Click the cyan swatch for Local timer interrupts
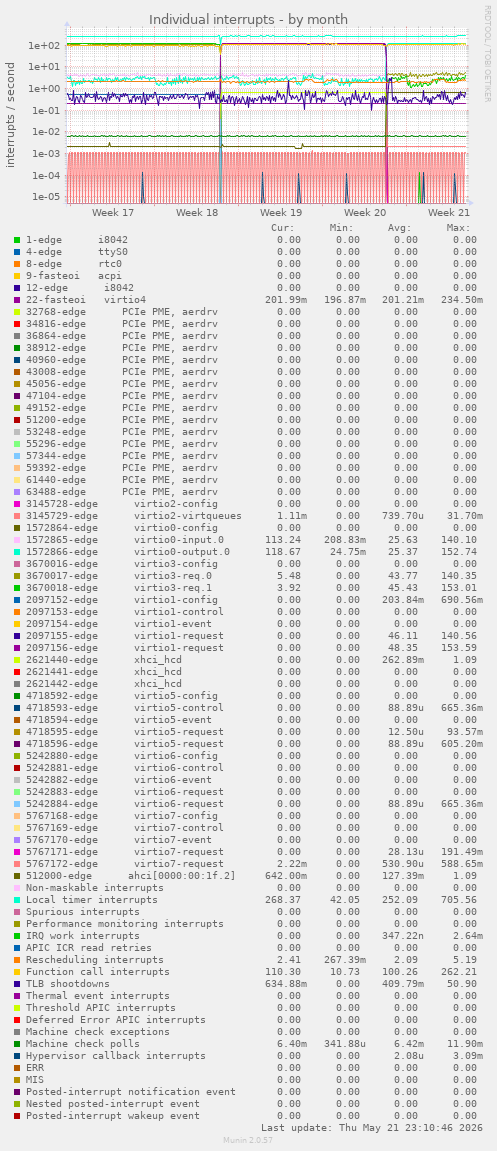Viewport: 497px width, 1151px height. click(x=16, y=900)
